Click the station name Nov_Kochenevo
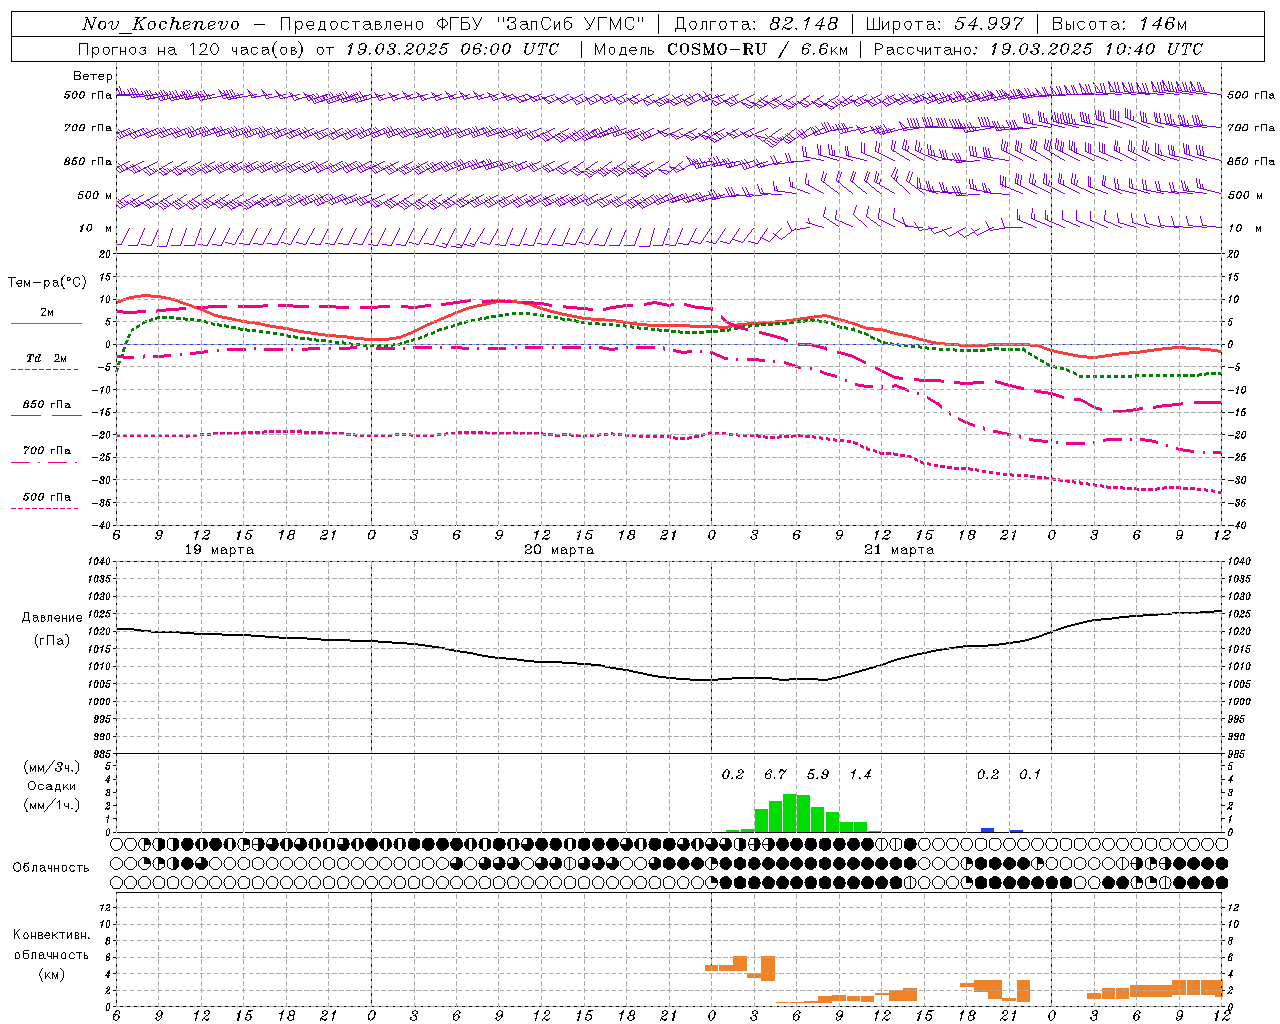This screenshot has height=1024, width=1280. pos(161,24)
